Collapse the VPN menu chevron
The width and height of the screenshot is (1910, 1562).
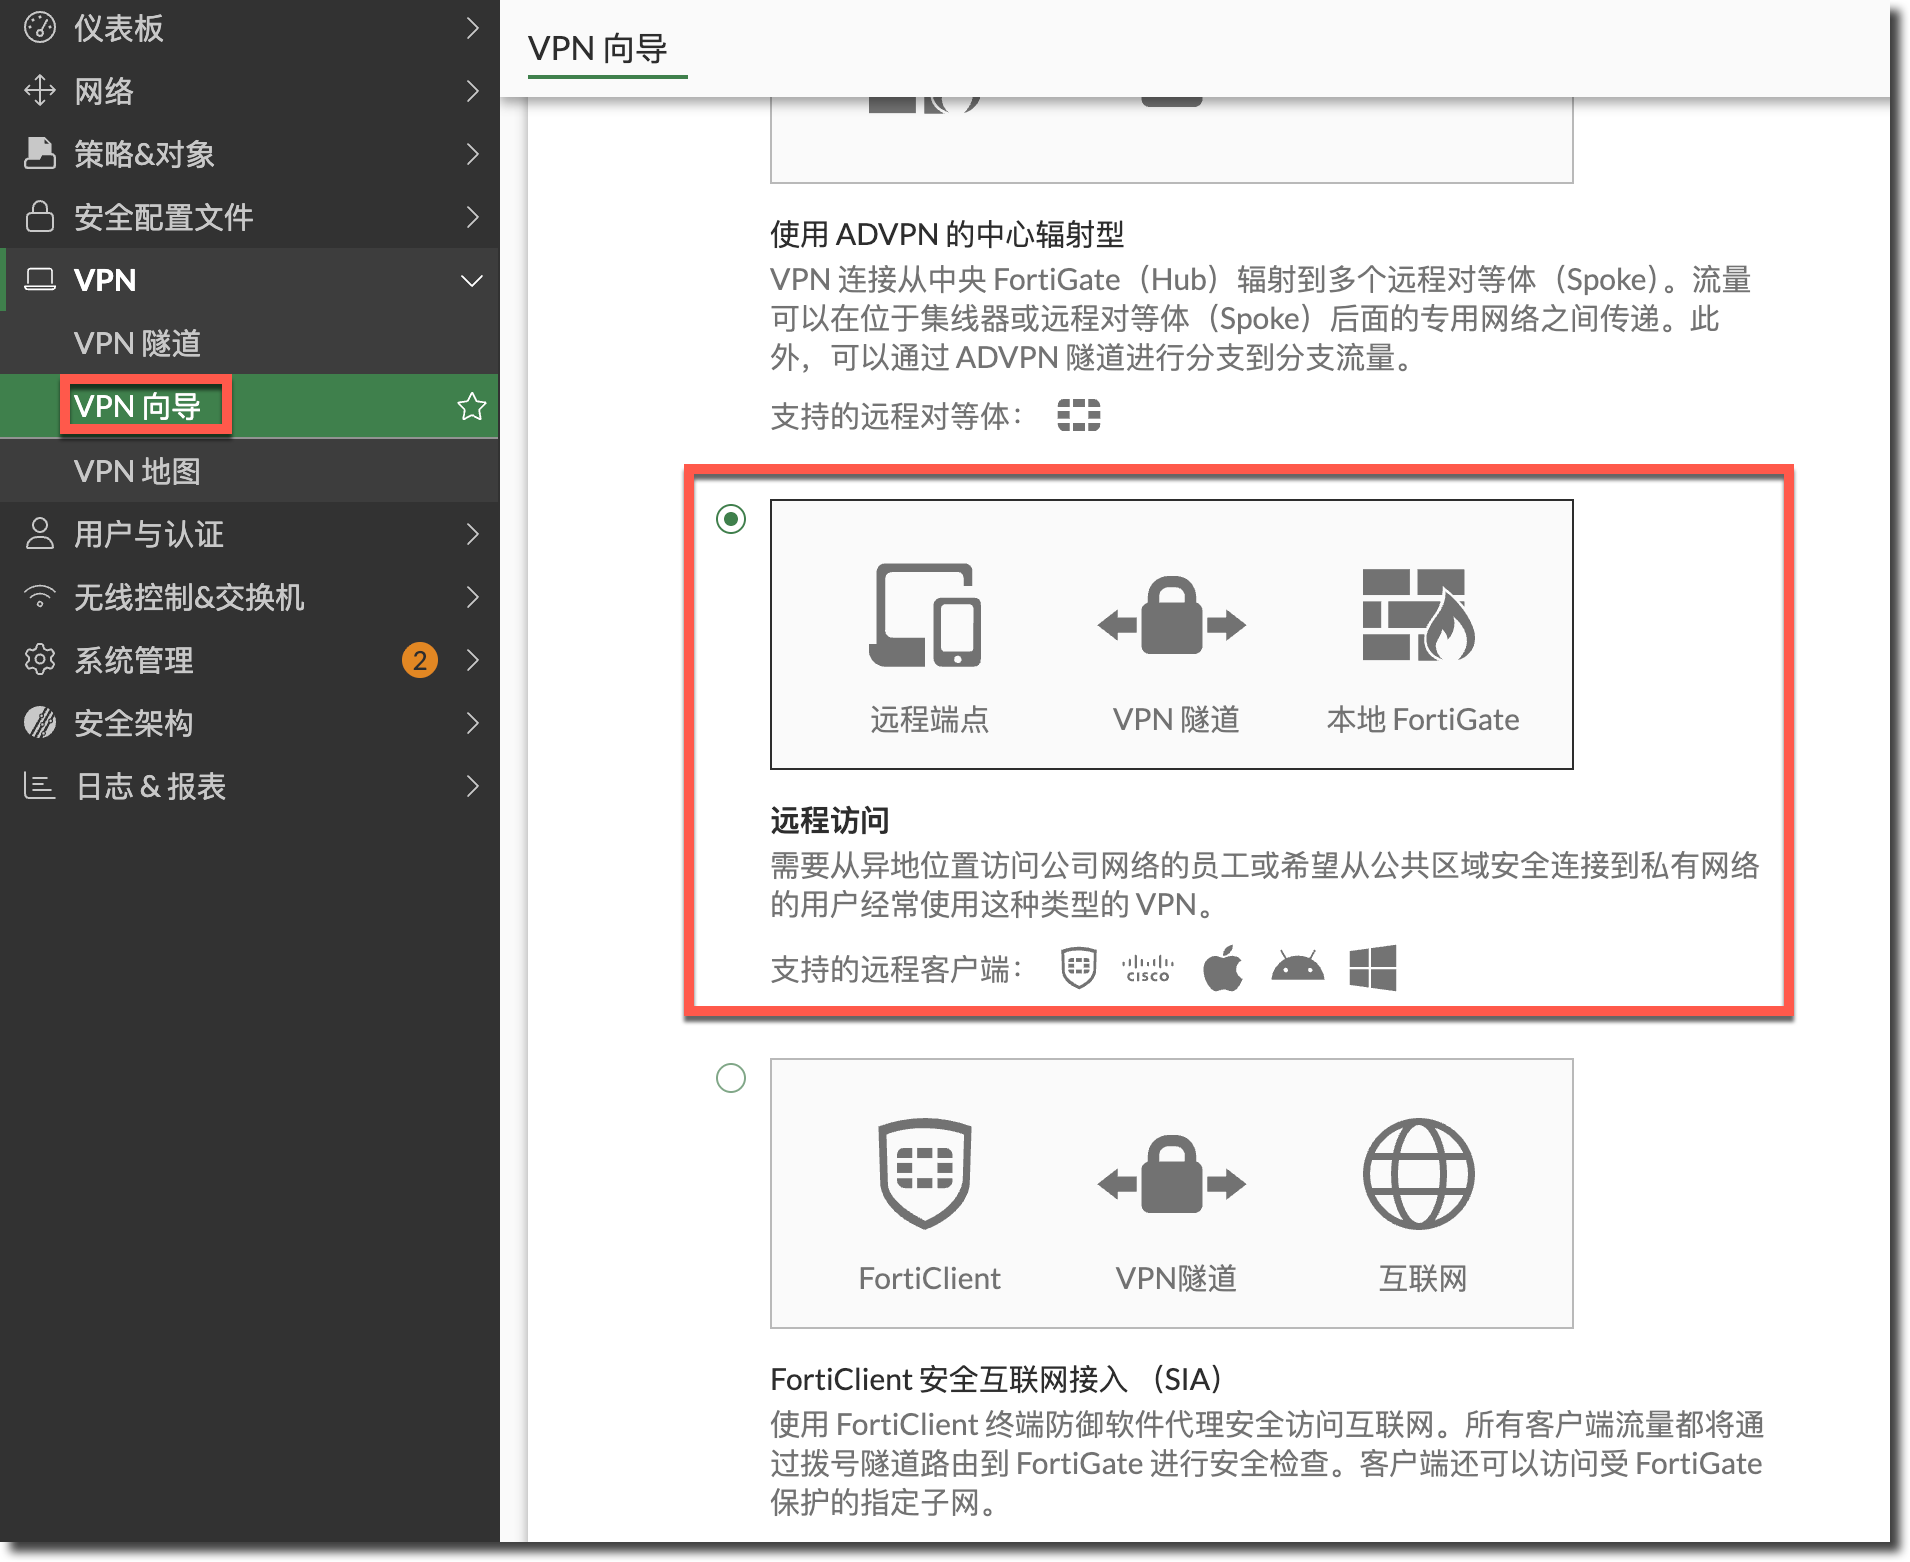point(471,281)
